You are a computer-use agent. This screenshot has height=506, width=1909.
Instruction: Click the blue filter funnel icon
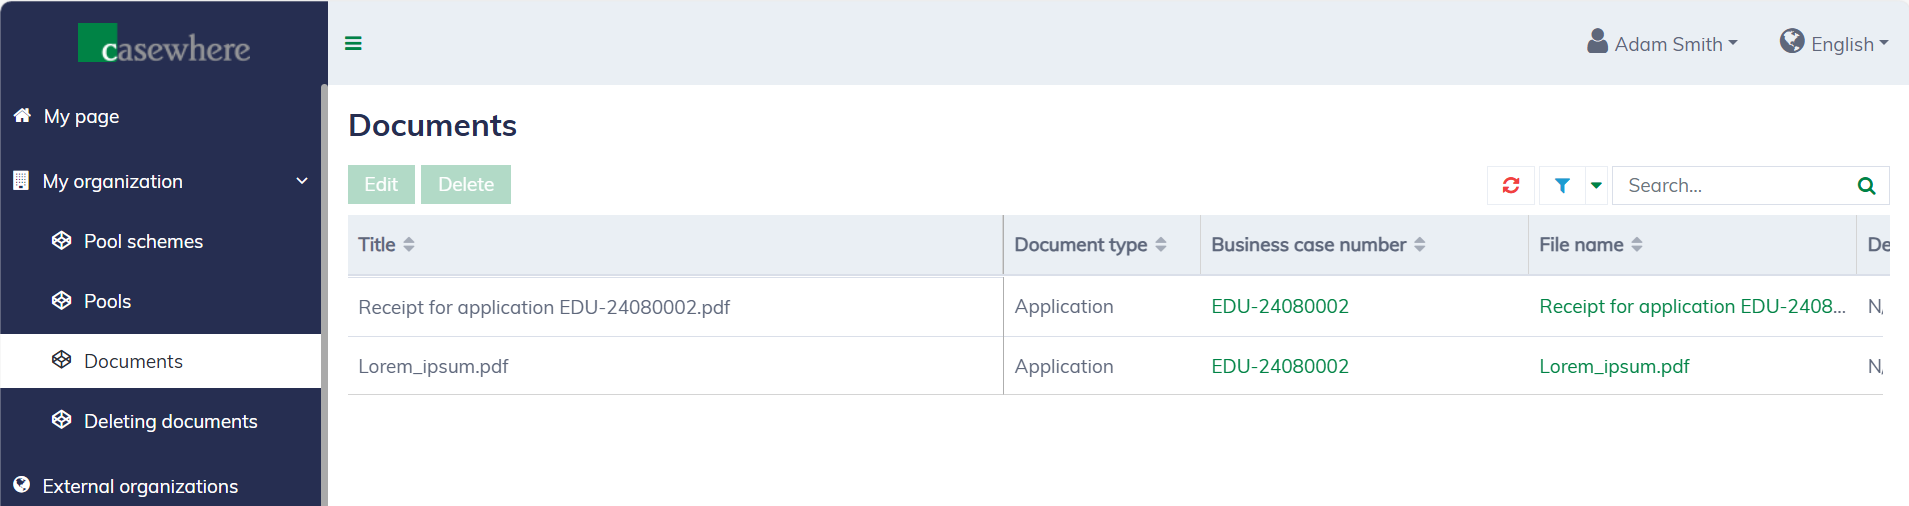1561,185
